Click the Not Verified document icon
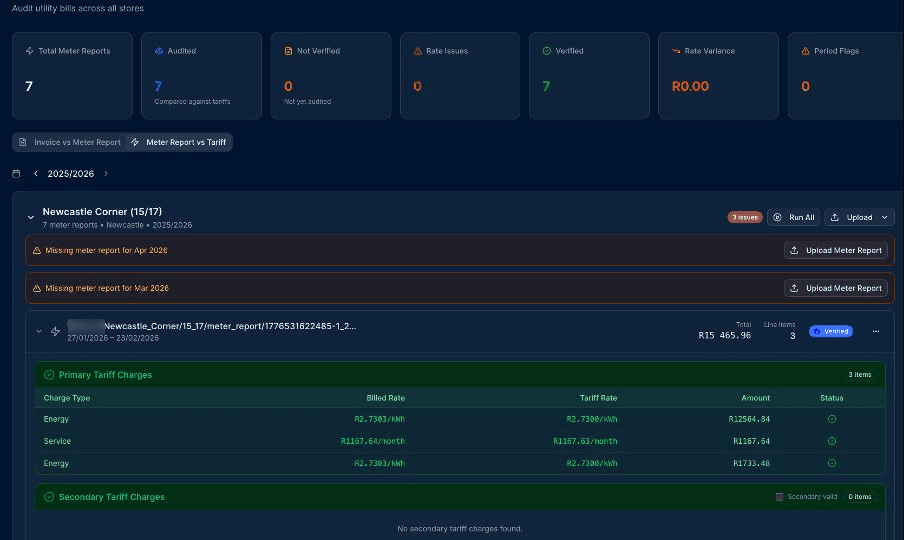 pos(288,51)
